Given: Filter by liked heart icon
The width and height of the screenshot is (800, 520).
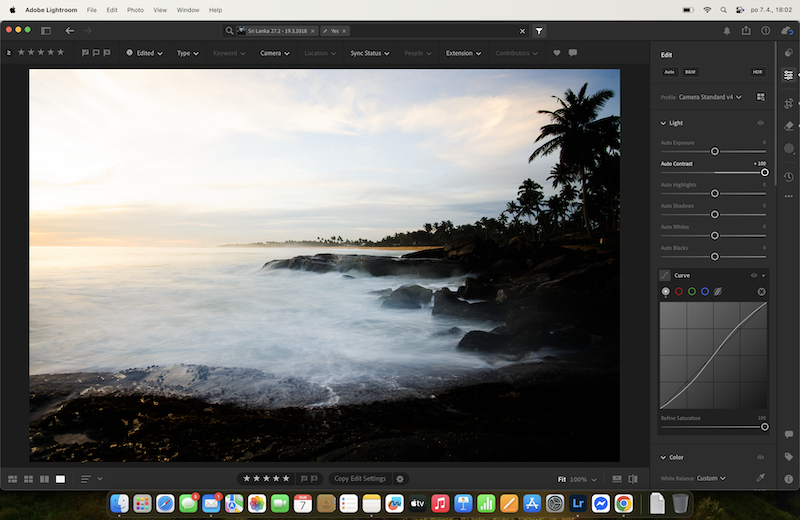Looking at the screenshot, I should [557, 53].
